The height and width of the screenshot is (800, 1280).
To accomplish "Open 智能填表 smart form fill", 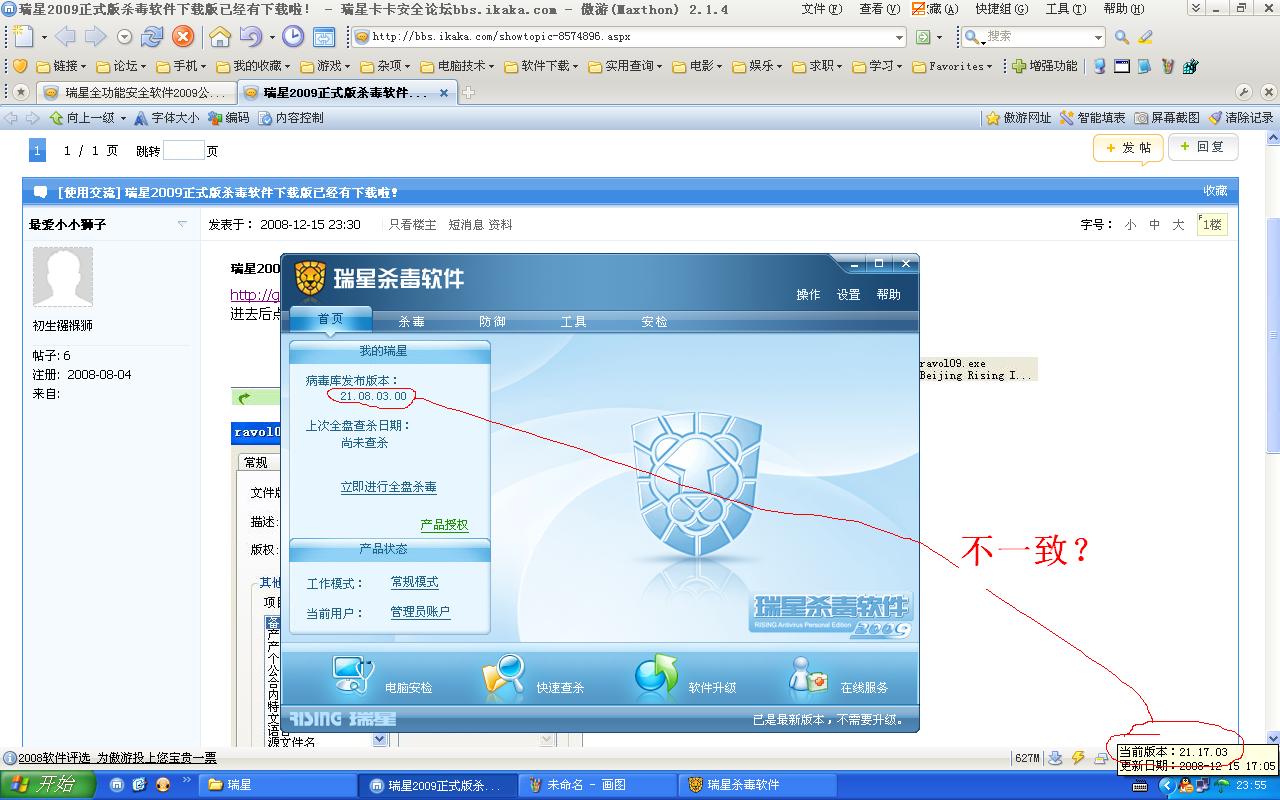I will (1093, 118).
